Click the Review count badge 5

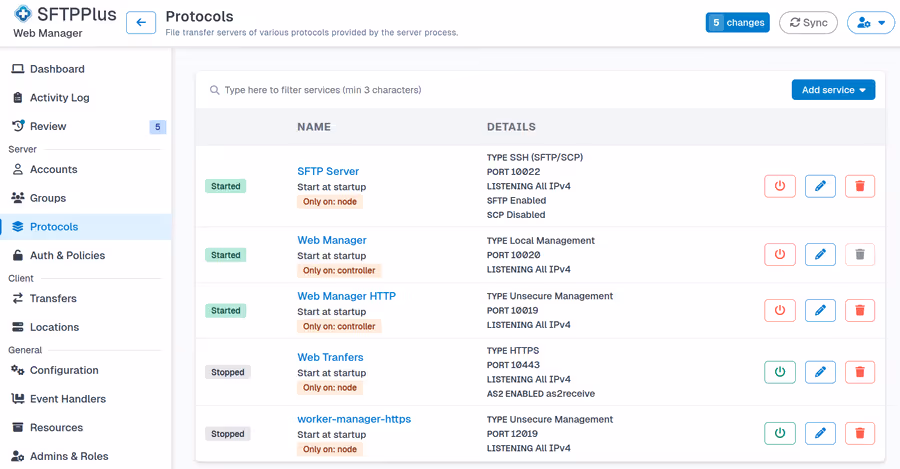point(157,127)
